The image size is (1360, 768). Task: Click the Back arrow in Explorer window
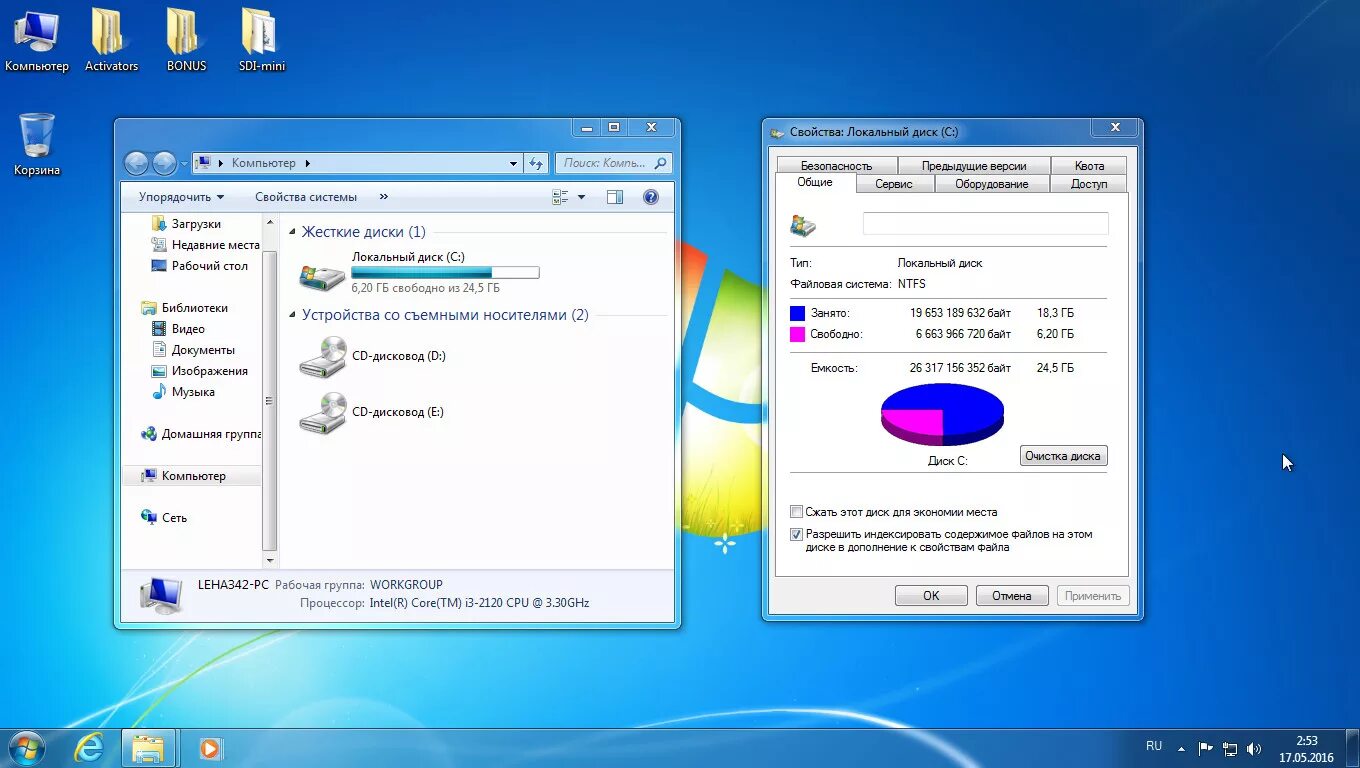[x=136, y=163]
